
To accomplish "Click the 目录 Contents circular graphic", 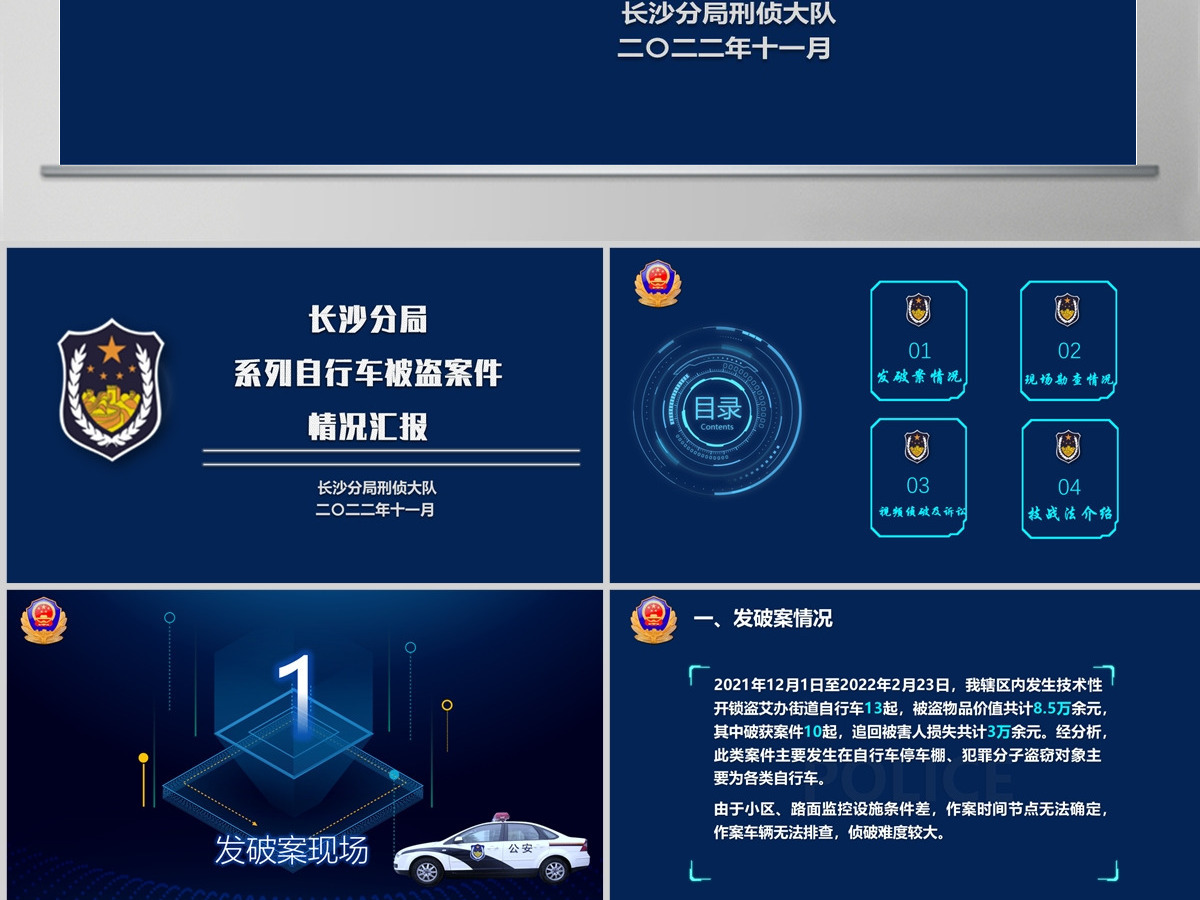I will pyautogui.click(x=718, y=410).
